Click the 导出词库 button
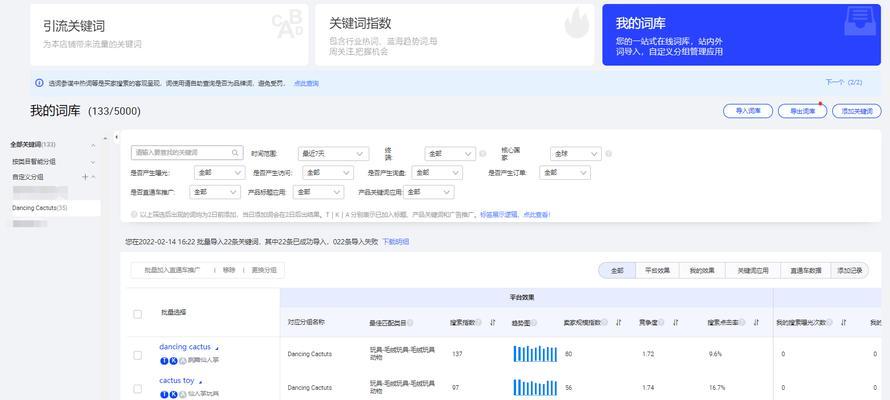 click(802, 111)
